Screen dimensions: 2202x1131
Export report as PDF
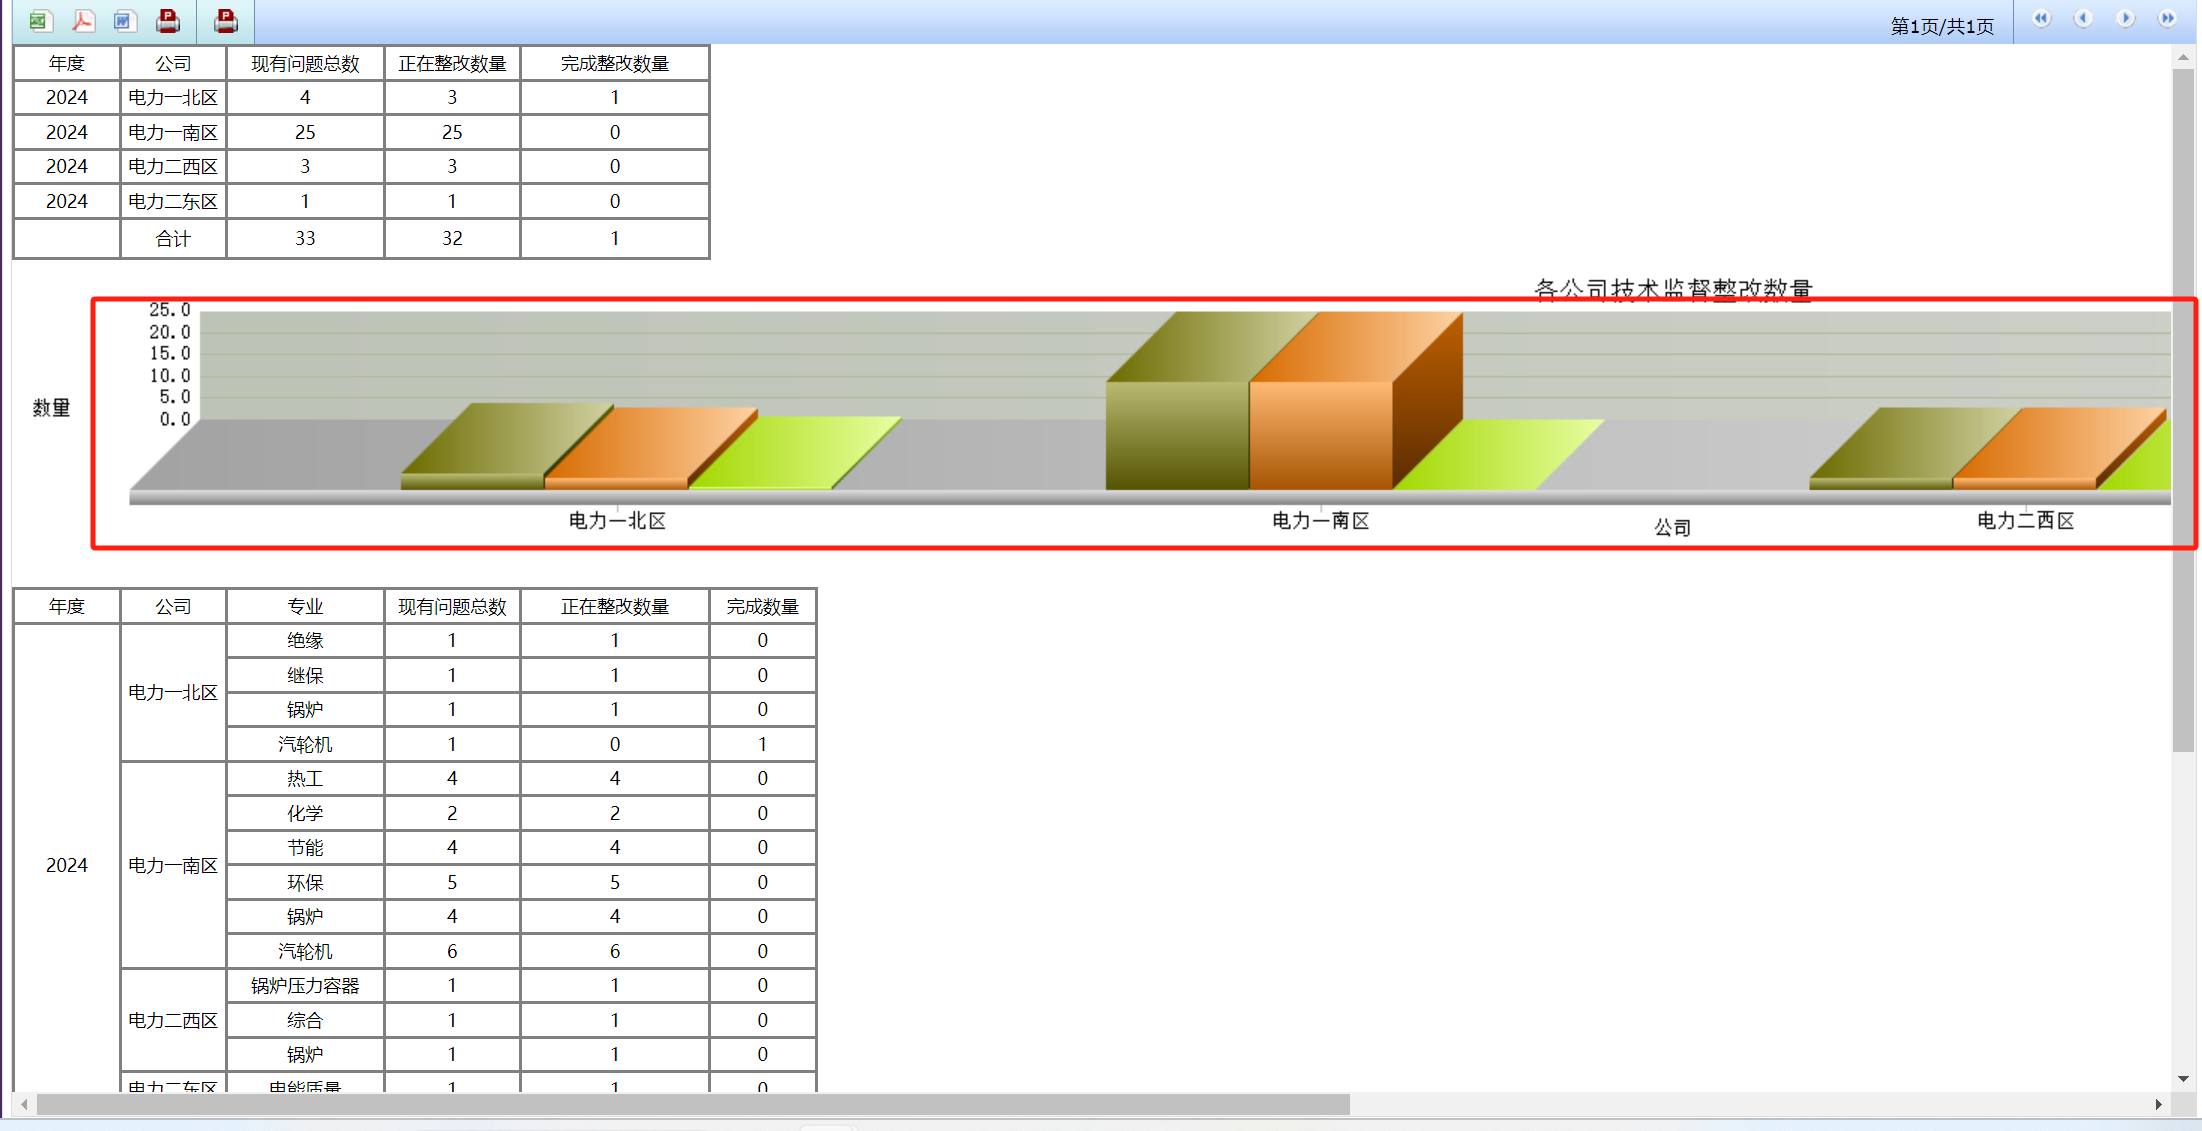83,20
